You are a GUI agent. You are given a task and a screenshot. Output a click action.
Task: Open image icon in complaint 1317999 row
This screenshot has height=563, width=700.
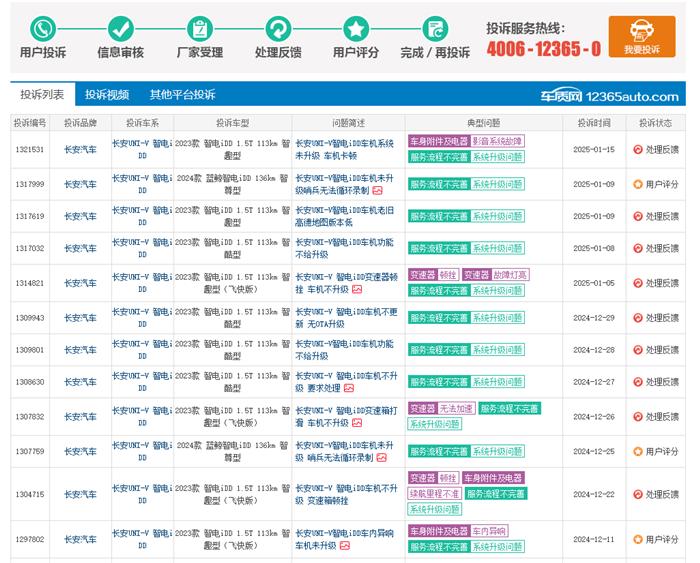[x=378, y=189]
